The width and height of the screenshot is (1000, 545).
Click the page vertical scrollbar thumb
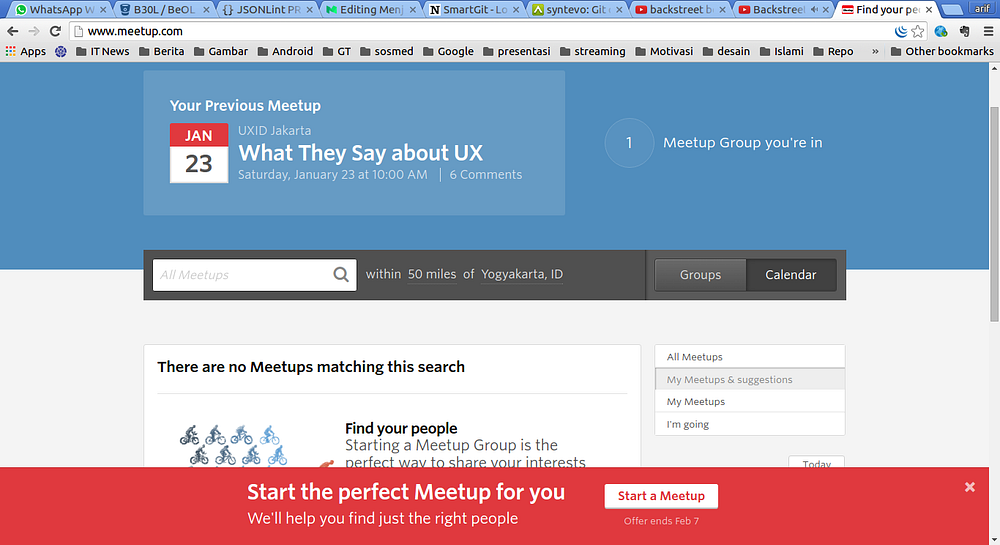pos(994,215)
